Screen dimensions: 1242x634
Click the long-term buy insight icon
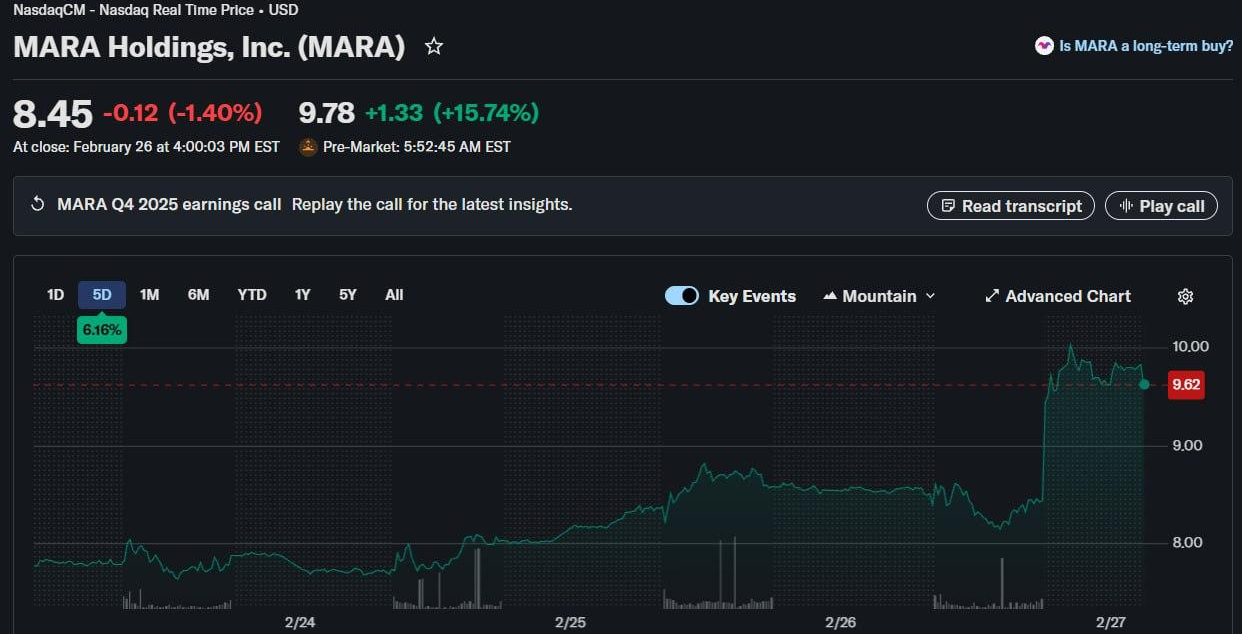[x=1044, y=46]
